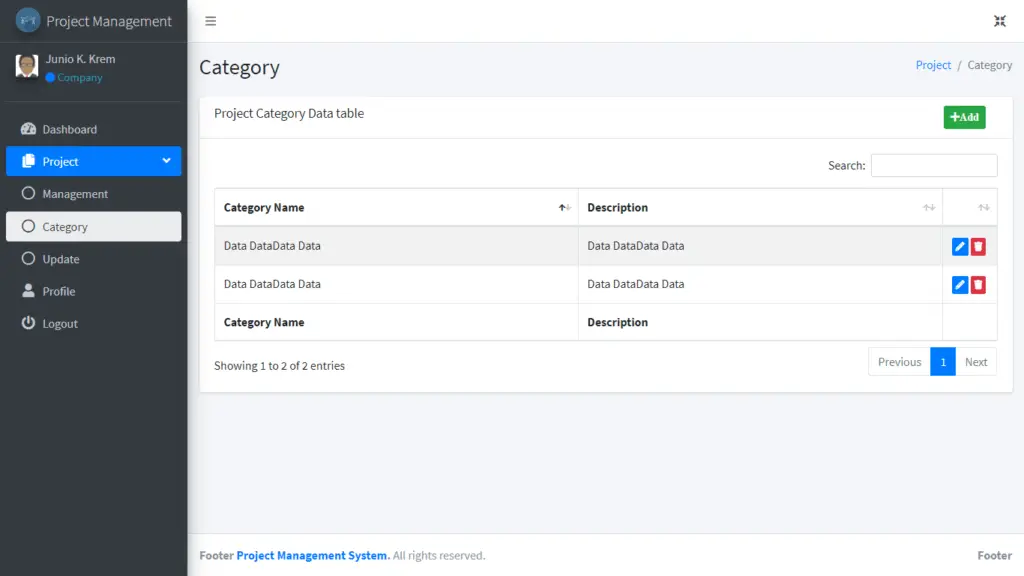Go to Next page in pagination
This screenshot has height=576, width=1024.
[x=975, y=361]
